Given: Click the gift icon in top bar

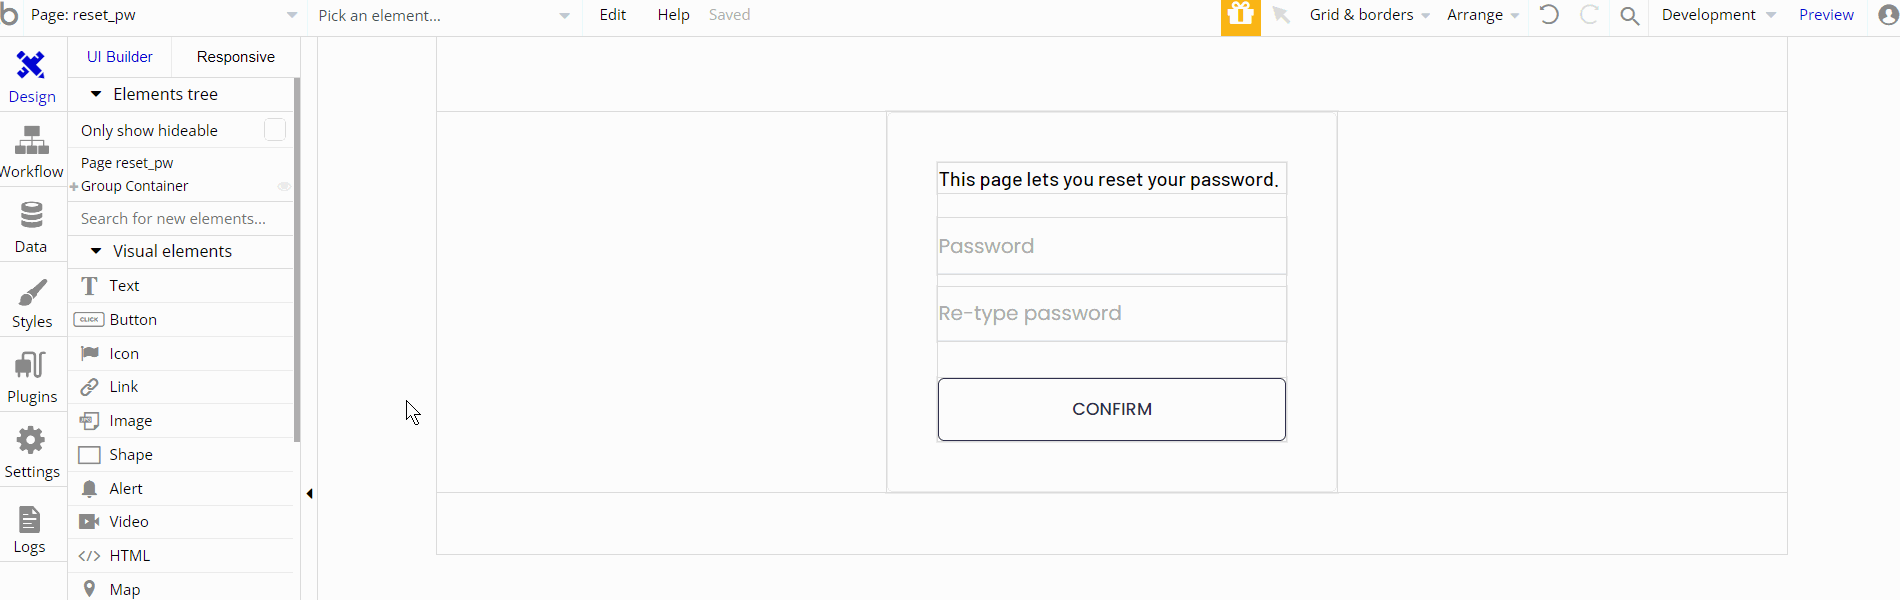Looking at the screenshot, I should (x=1240, y=16).
